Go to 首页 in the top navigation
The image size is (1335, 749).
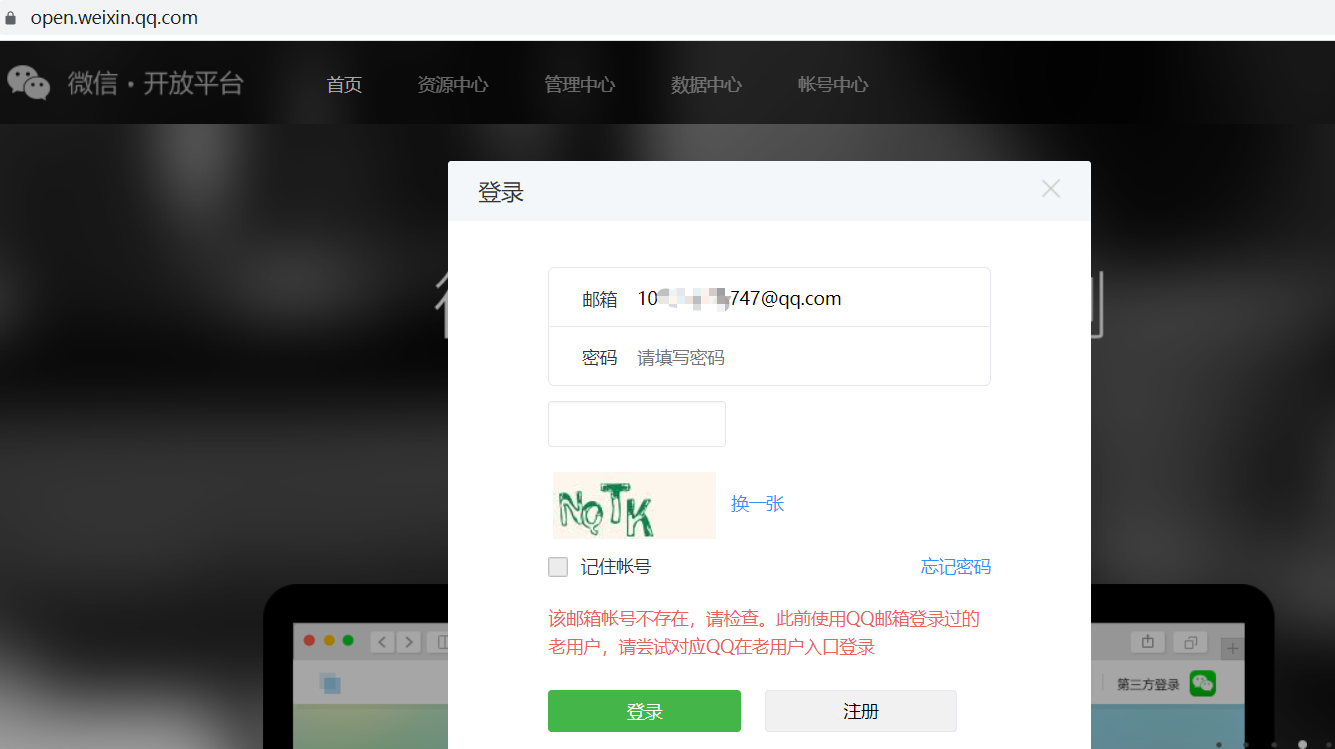(x=344, y=85)
